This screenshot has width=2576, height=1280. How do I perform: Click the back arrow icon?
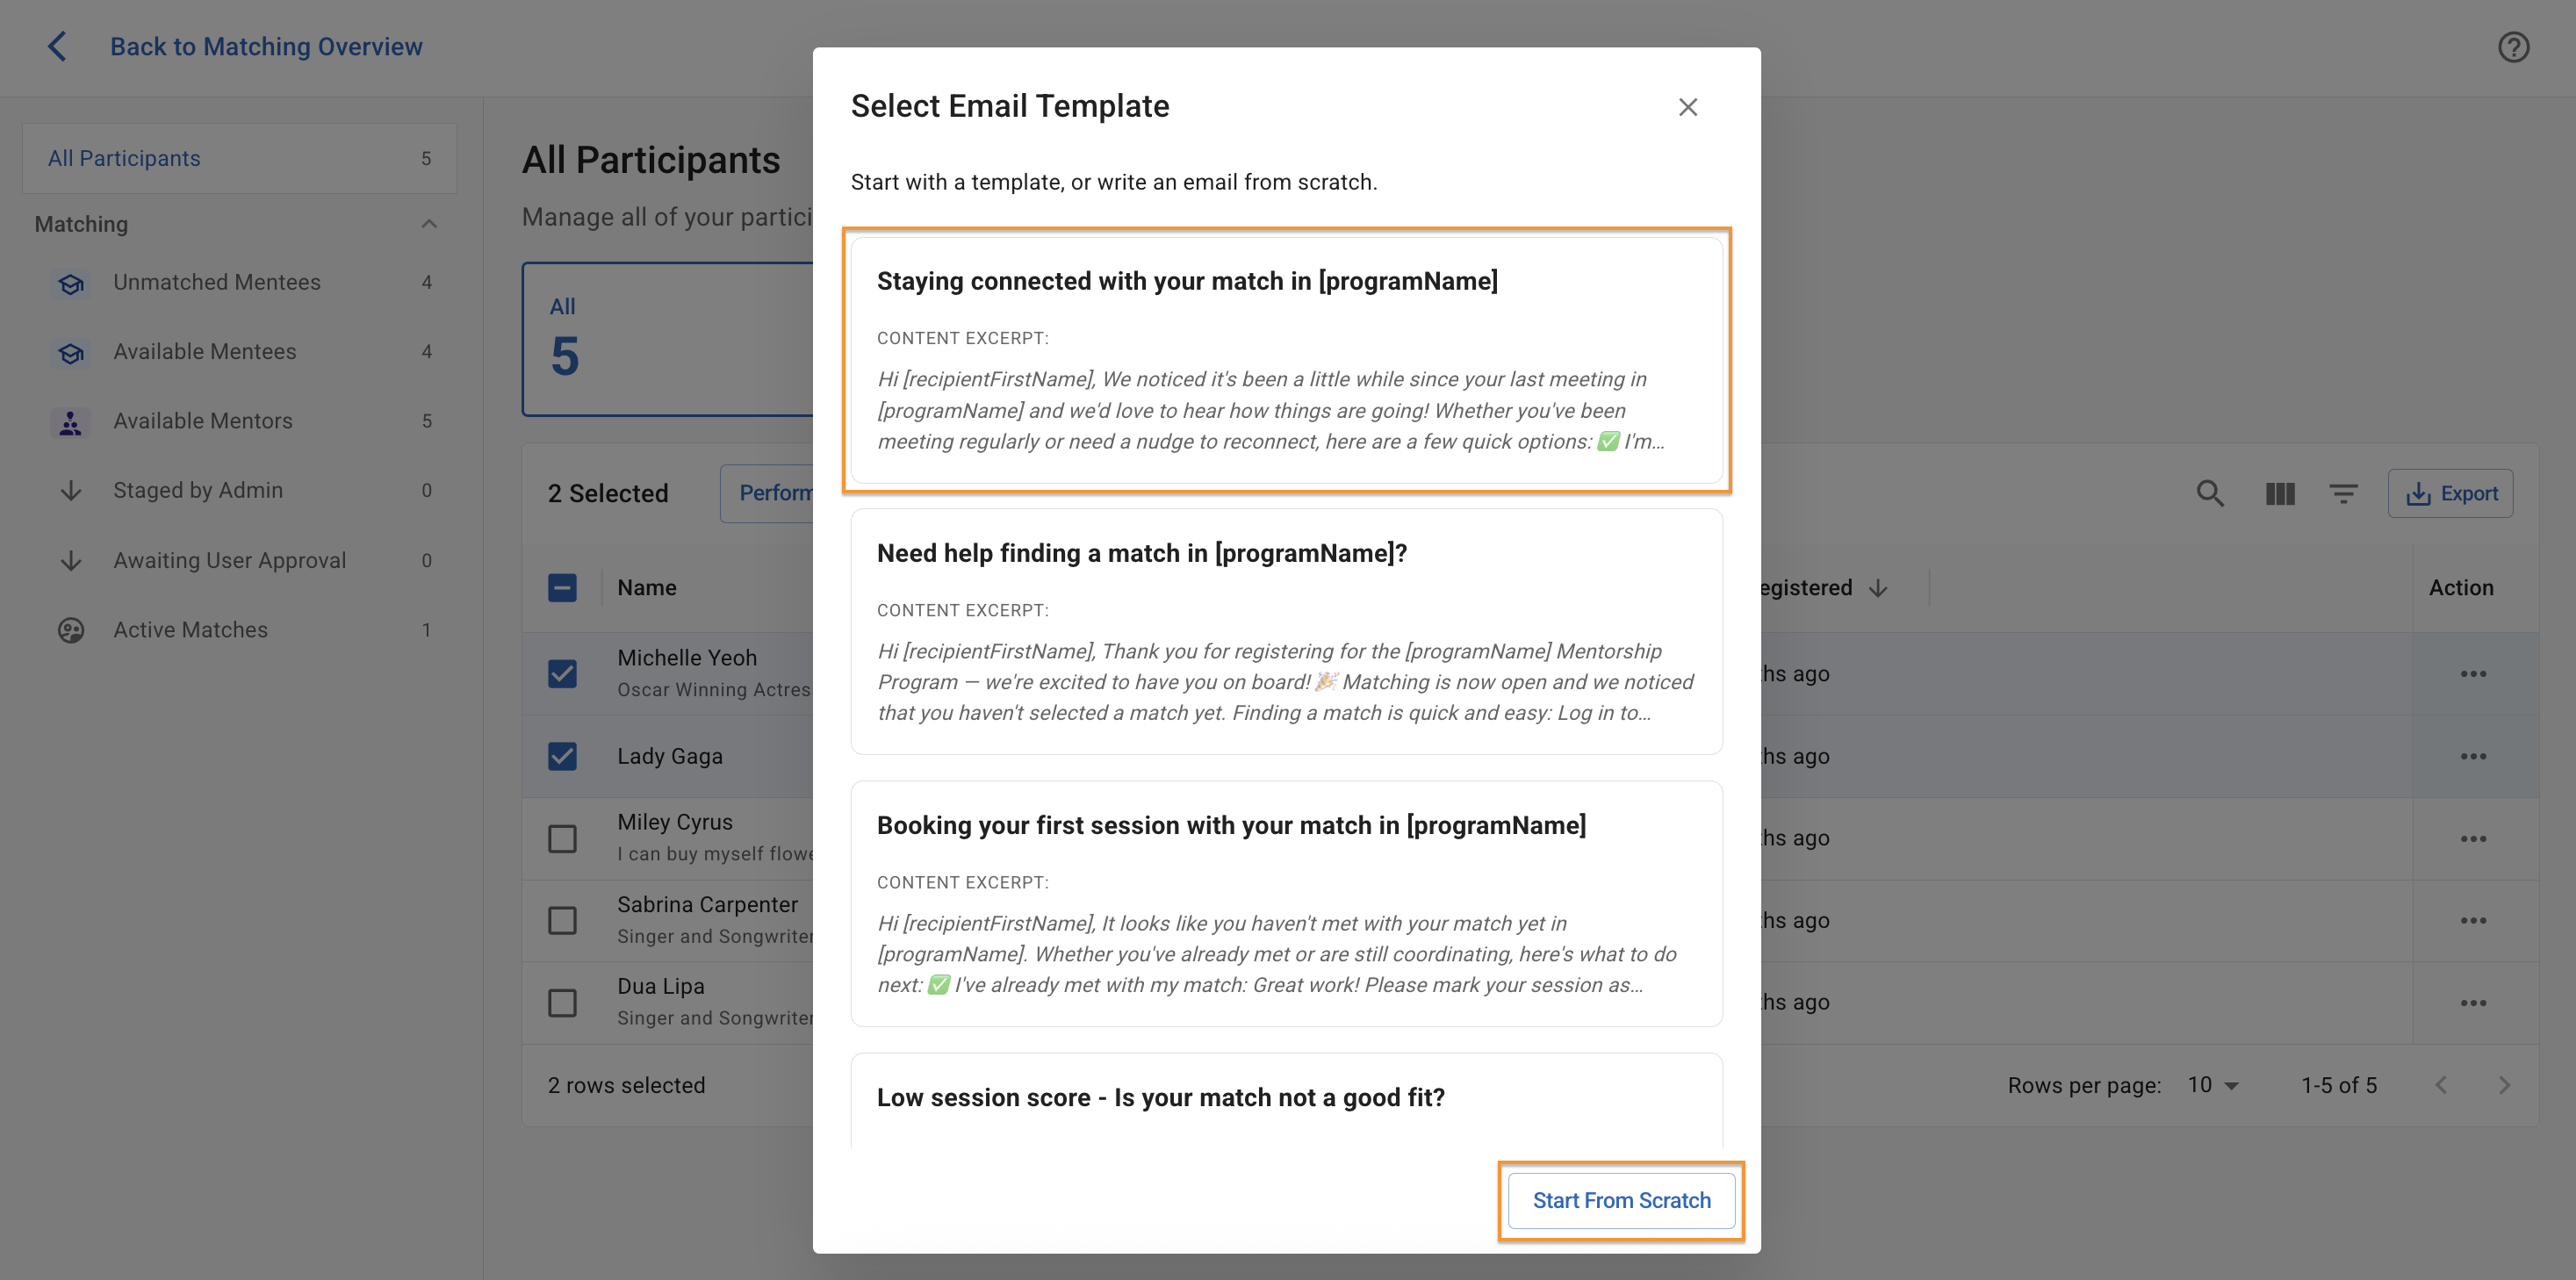click(57, 46)
